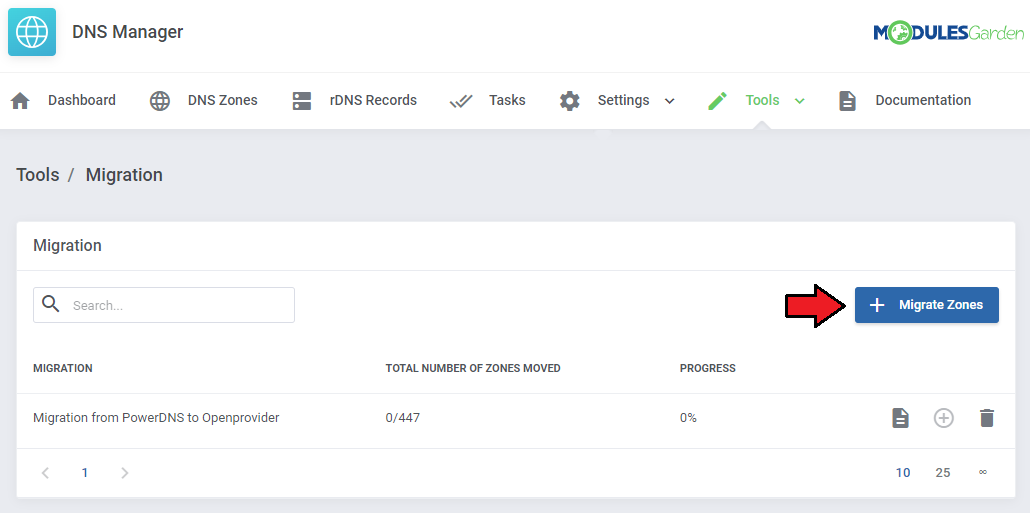This screenshot has height=513, width=1030.
Task: Click the Settings gear icon
Action: pyautogui.click(x=570, y=101)
